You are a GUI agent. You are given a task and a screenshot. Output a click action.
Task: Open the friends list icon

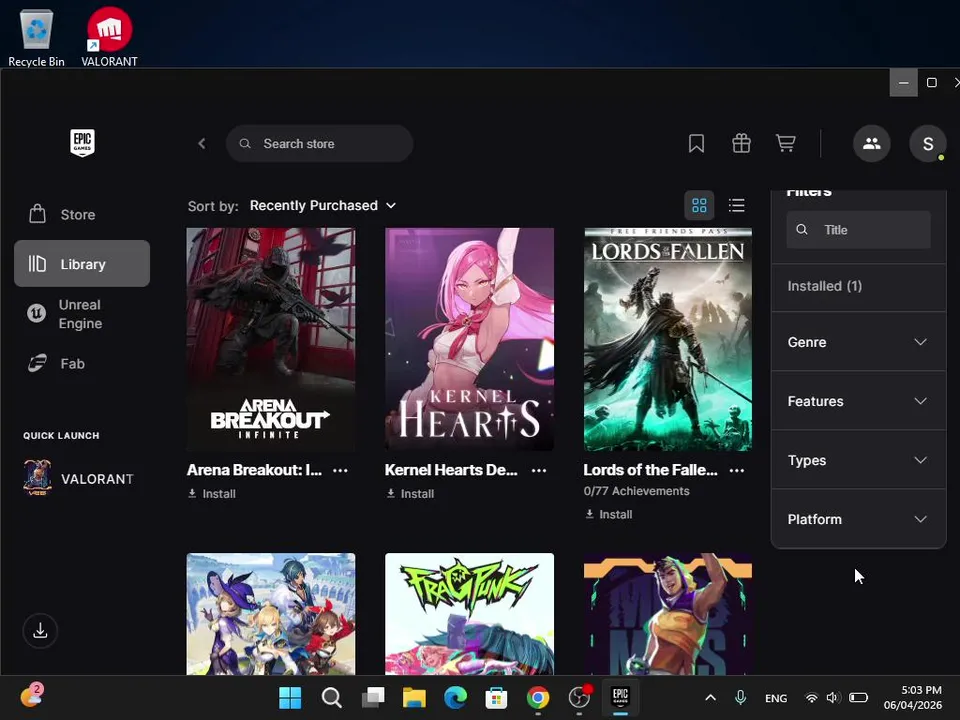871,143
